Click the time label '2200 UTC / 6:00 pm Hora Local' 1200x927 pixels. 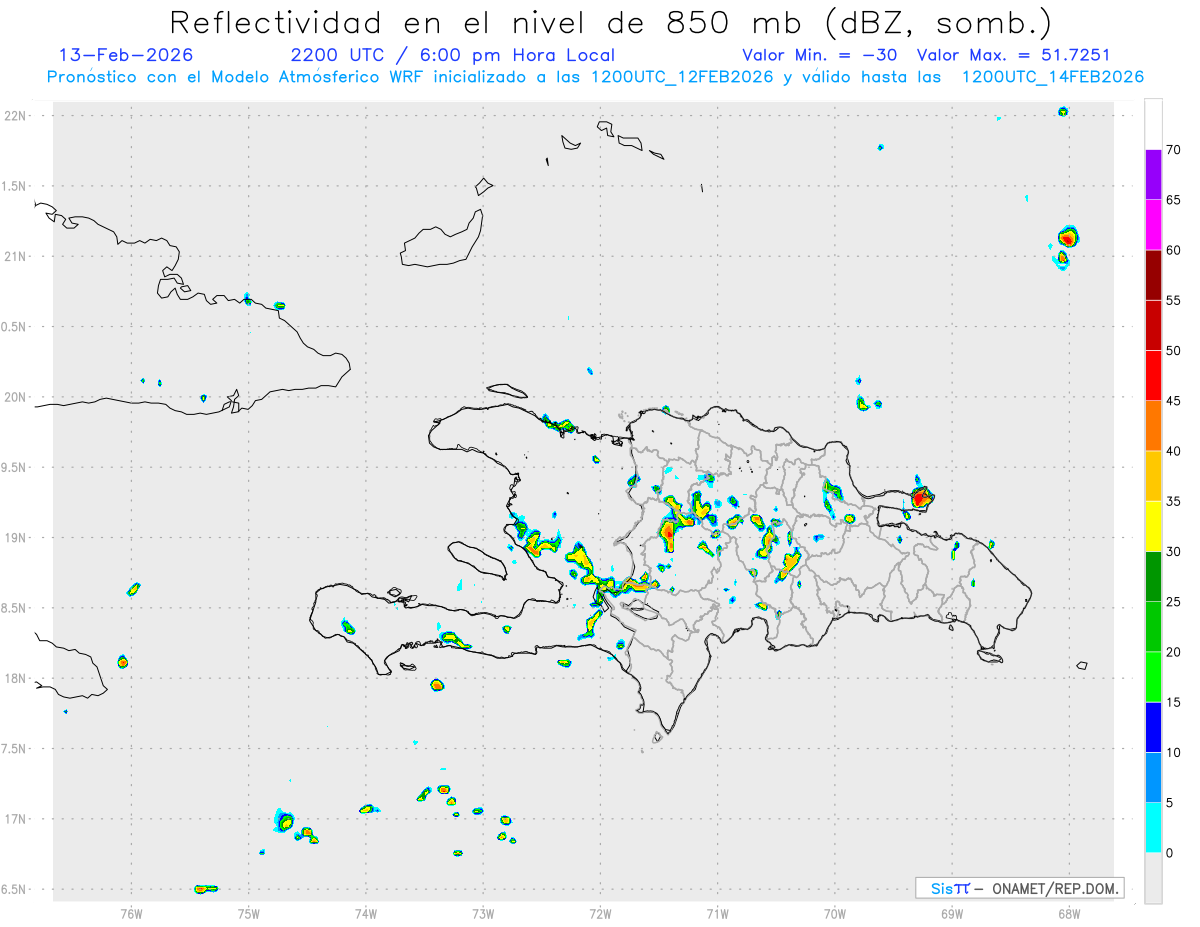click(453, 55)
